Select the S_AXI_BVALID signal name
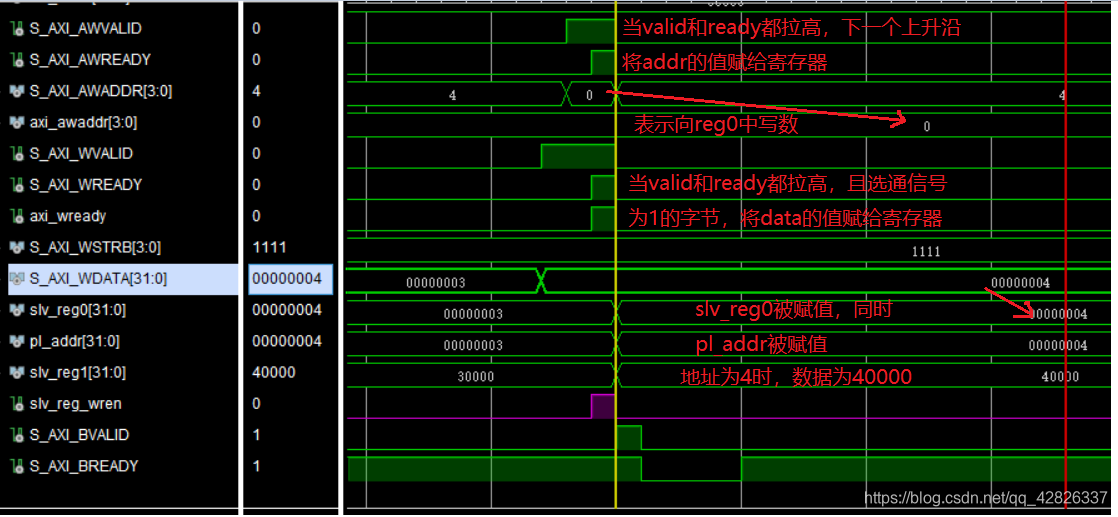1118x517 pixels. 79,435
